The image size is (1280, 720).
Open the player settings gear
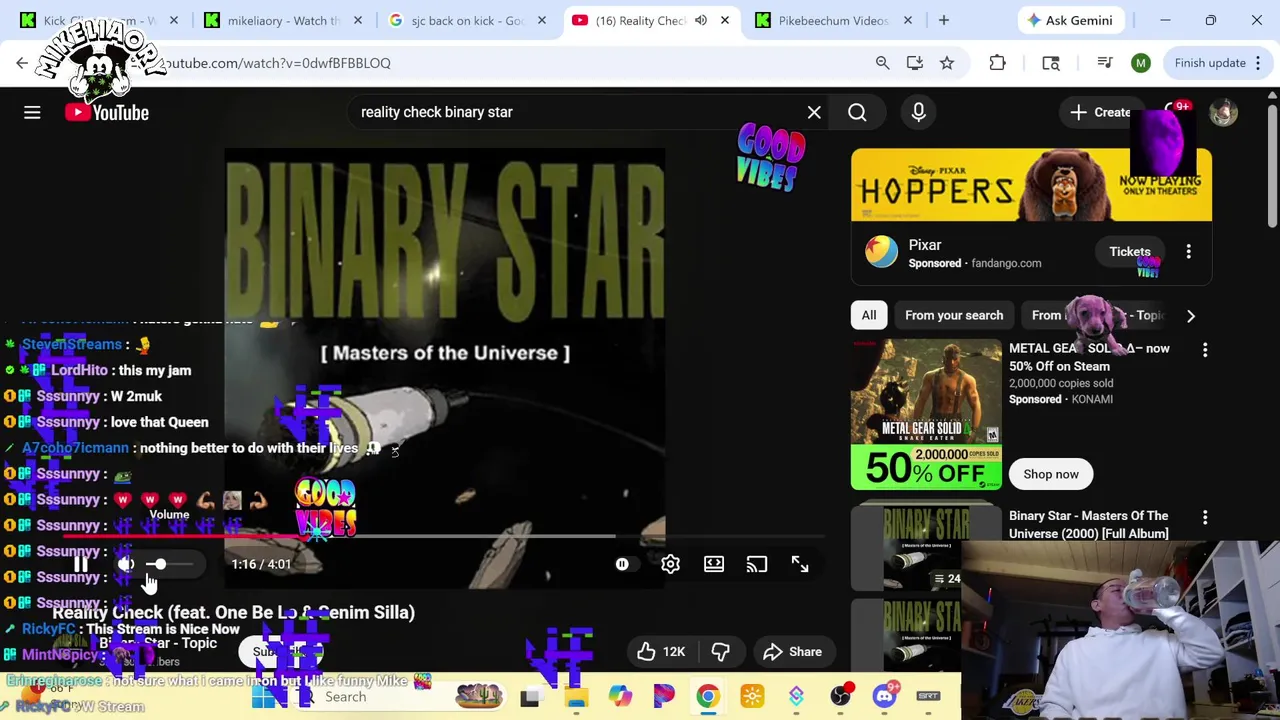[x=670, y=564]
